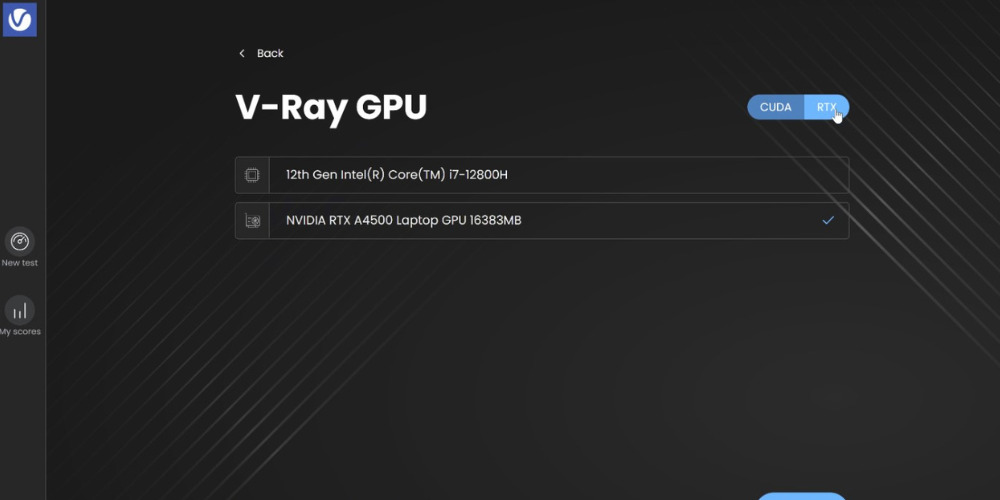Open My scores via the bar chart icon

click(x=20, y=309)
